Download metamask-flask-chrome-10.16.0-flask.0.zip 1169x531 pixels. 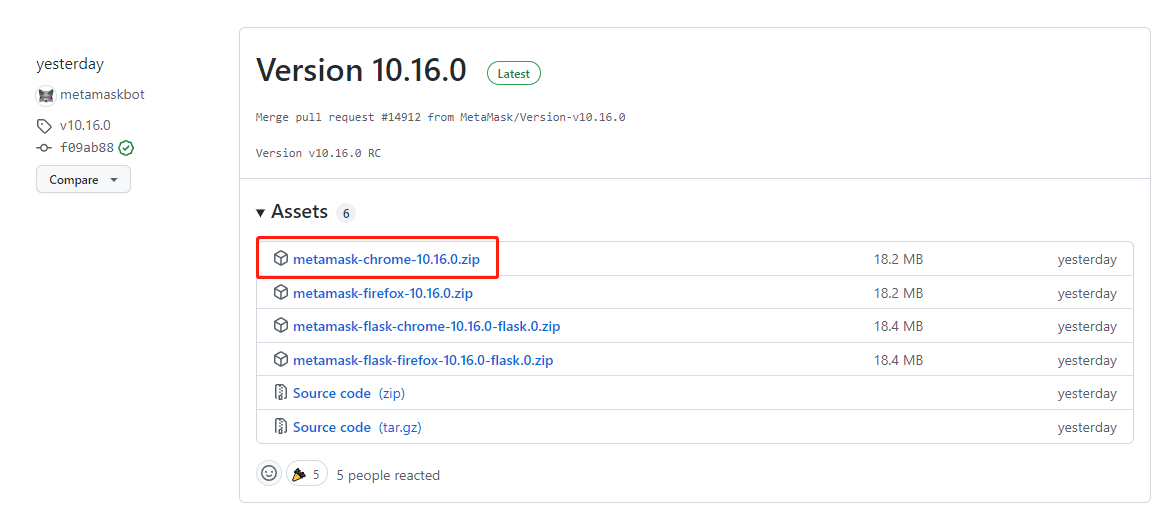[x=426, y=326]
